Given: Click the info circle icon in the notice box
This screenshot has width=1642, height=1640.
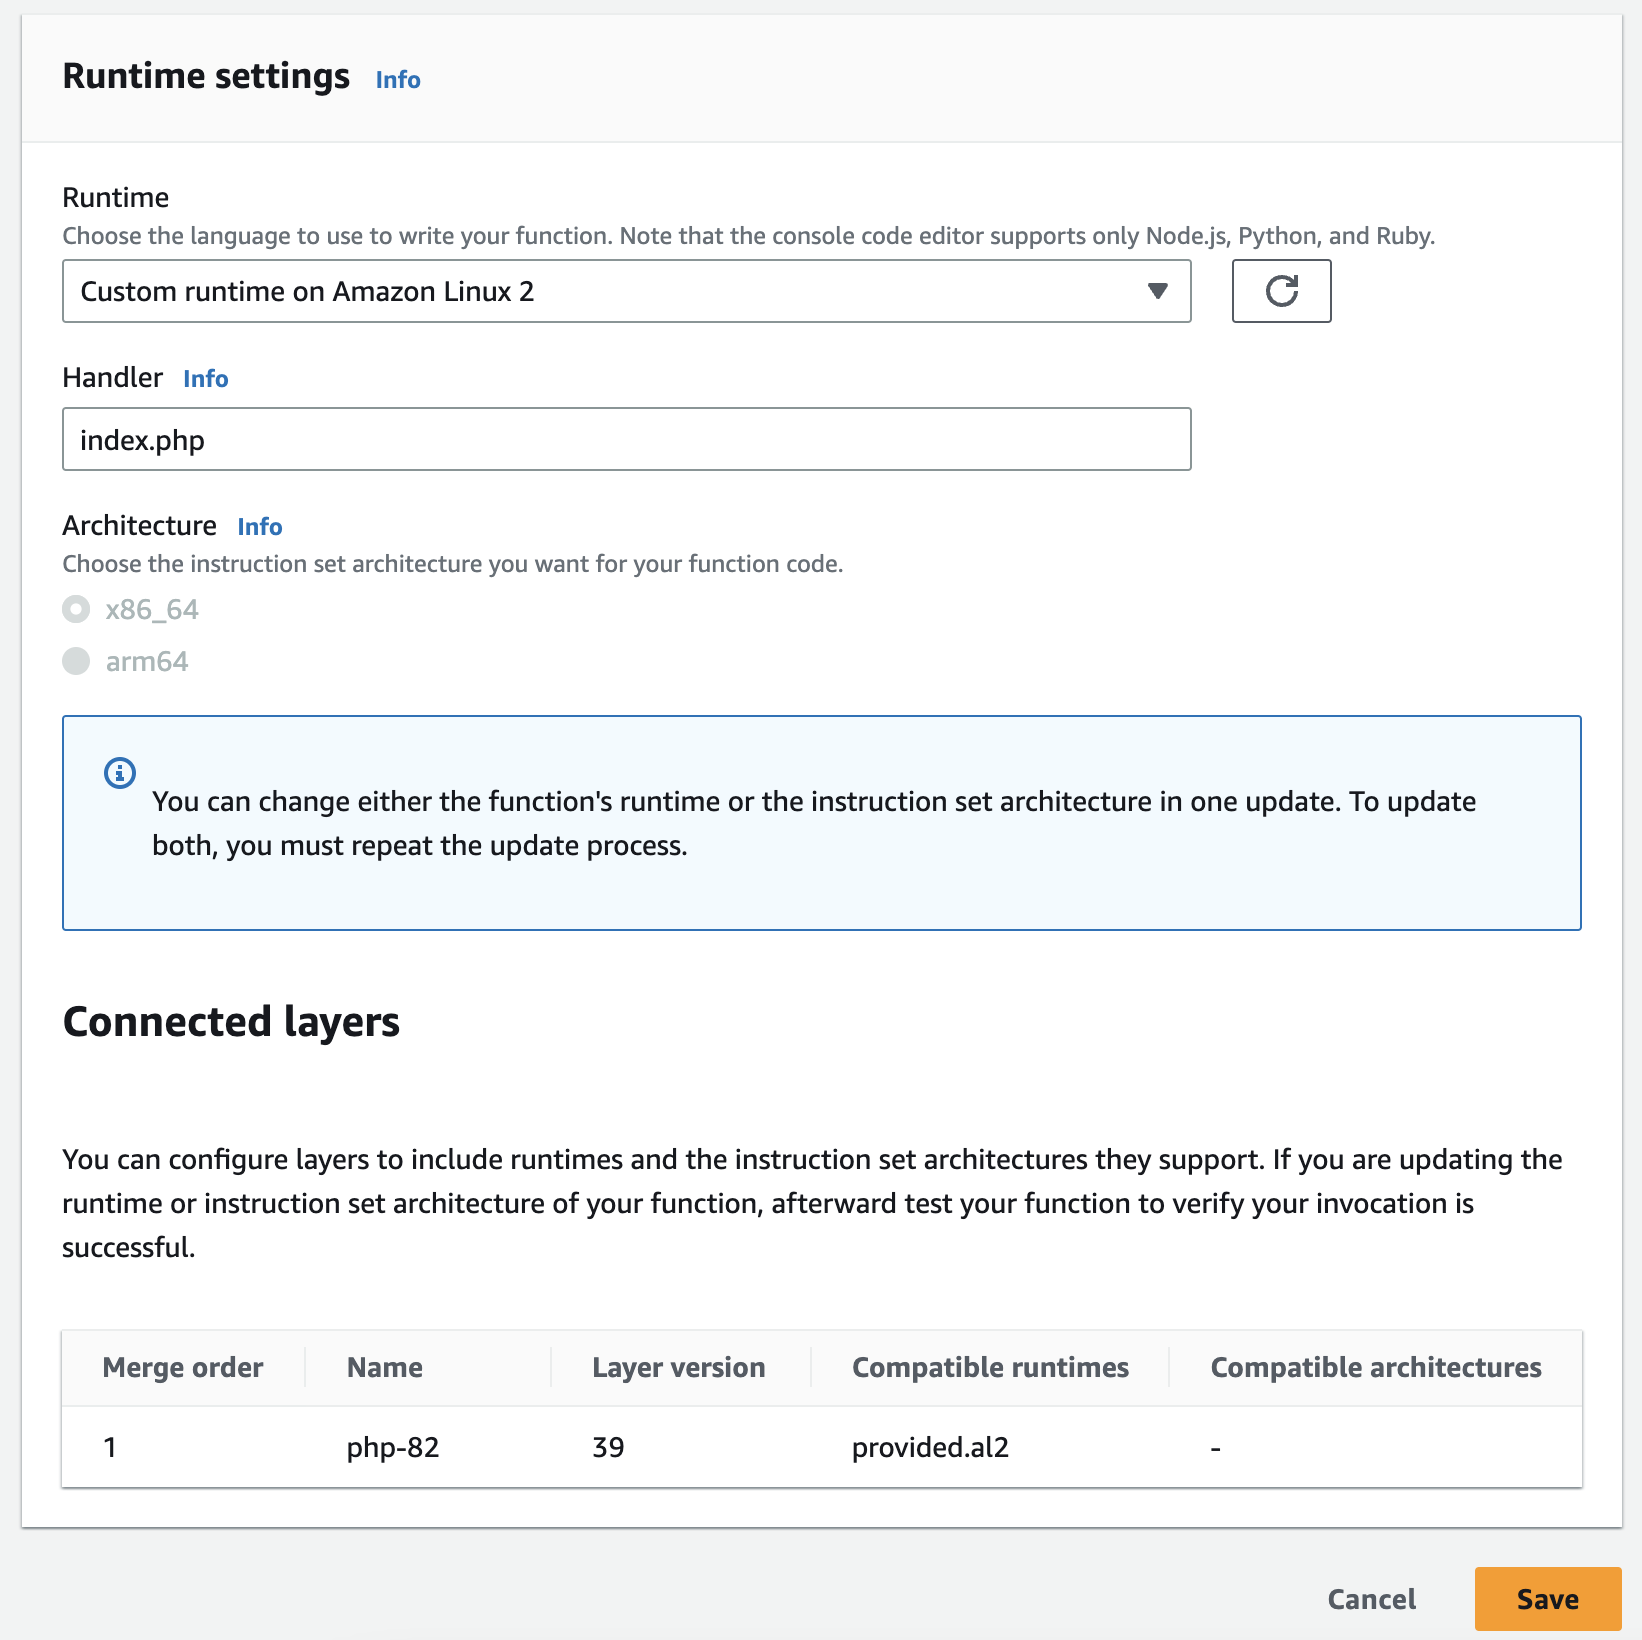Looking at the screenshot, I should 120,773.
